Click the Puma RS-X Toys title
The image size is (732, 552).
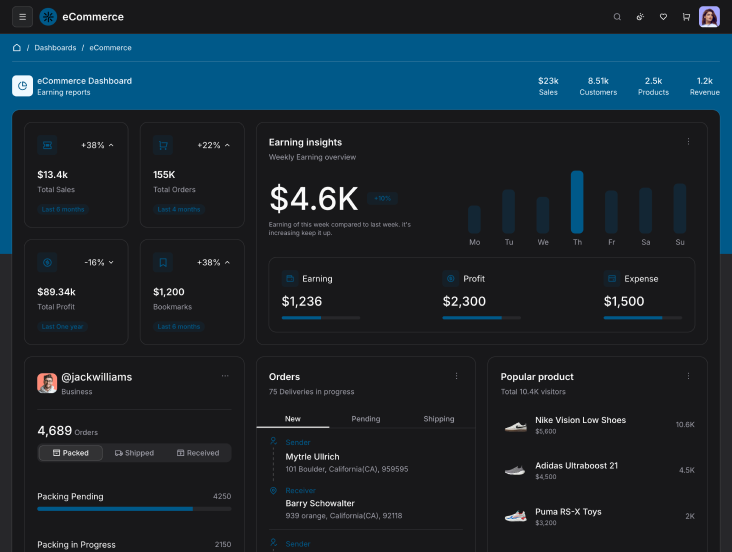click(568, 512)
